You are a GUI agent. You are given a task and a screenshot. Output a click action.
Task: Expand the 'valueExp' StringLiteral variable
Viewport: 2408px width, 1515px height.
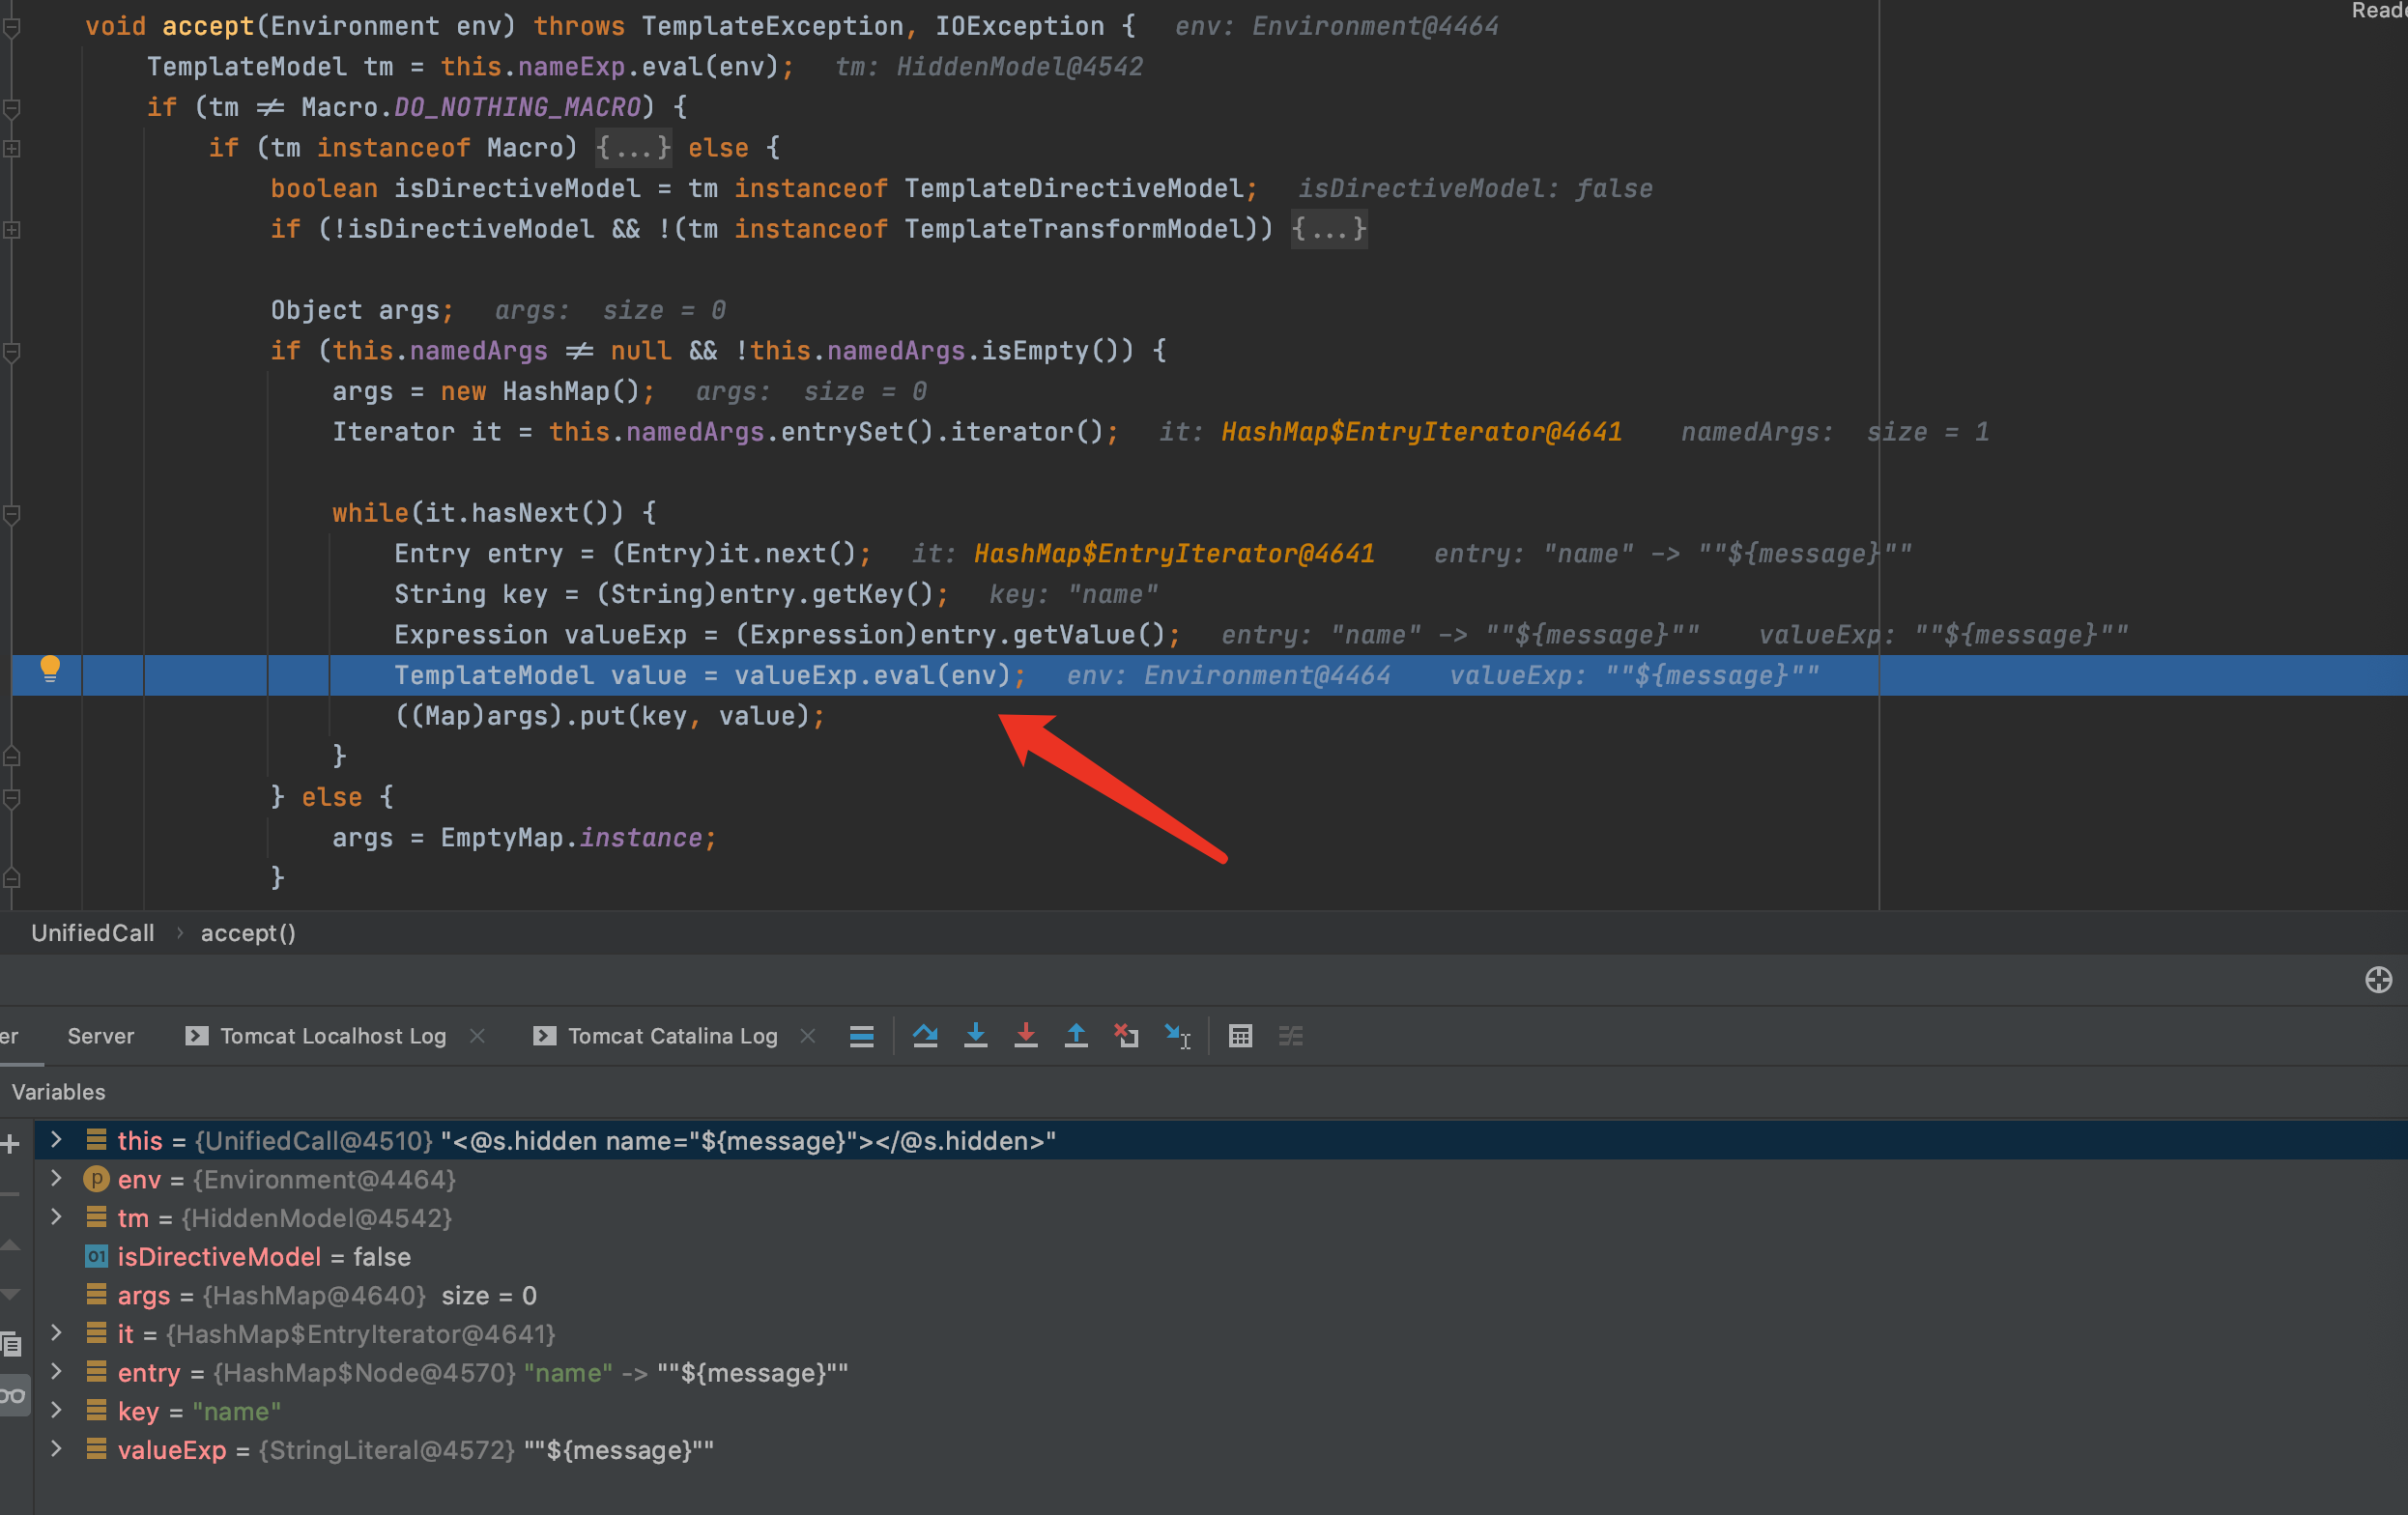[x=57, y=1448]
